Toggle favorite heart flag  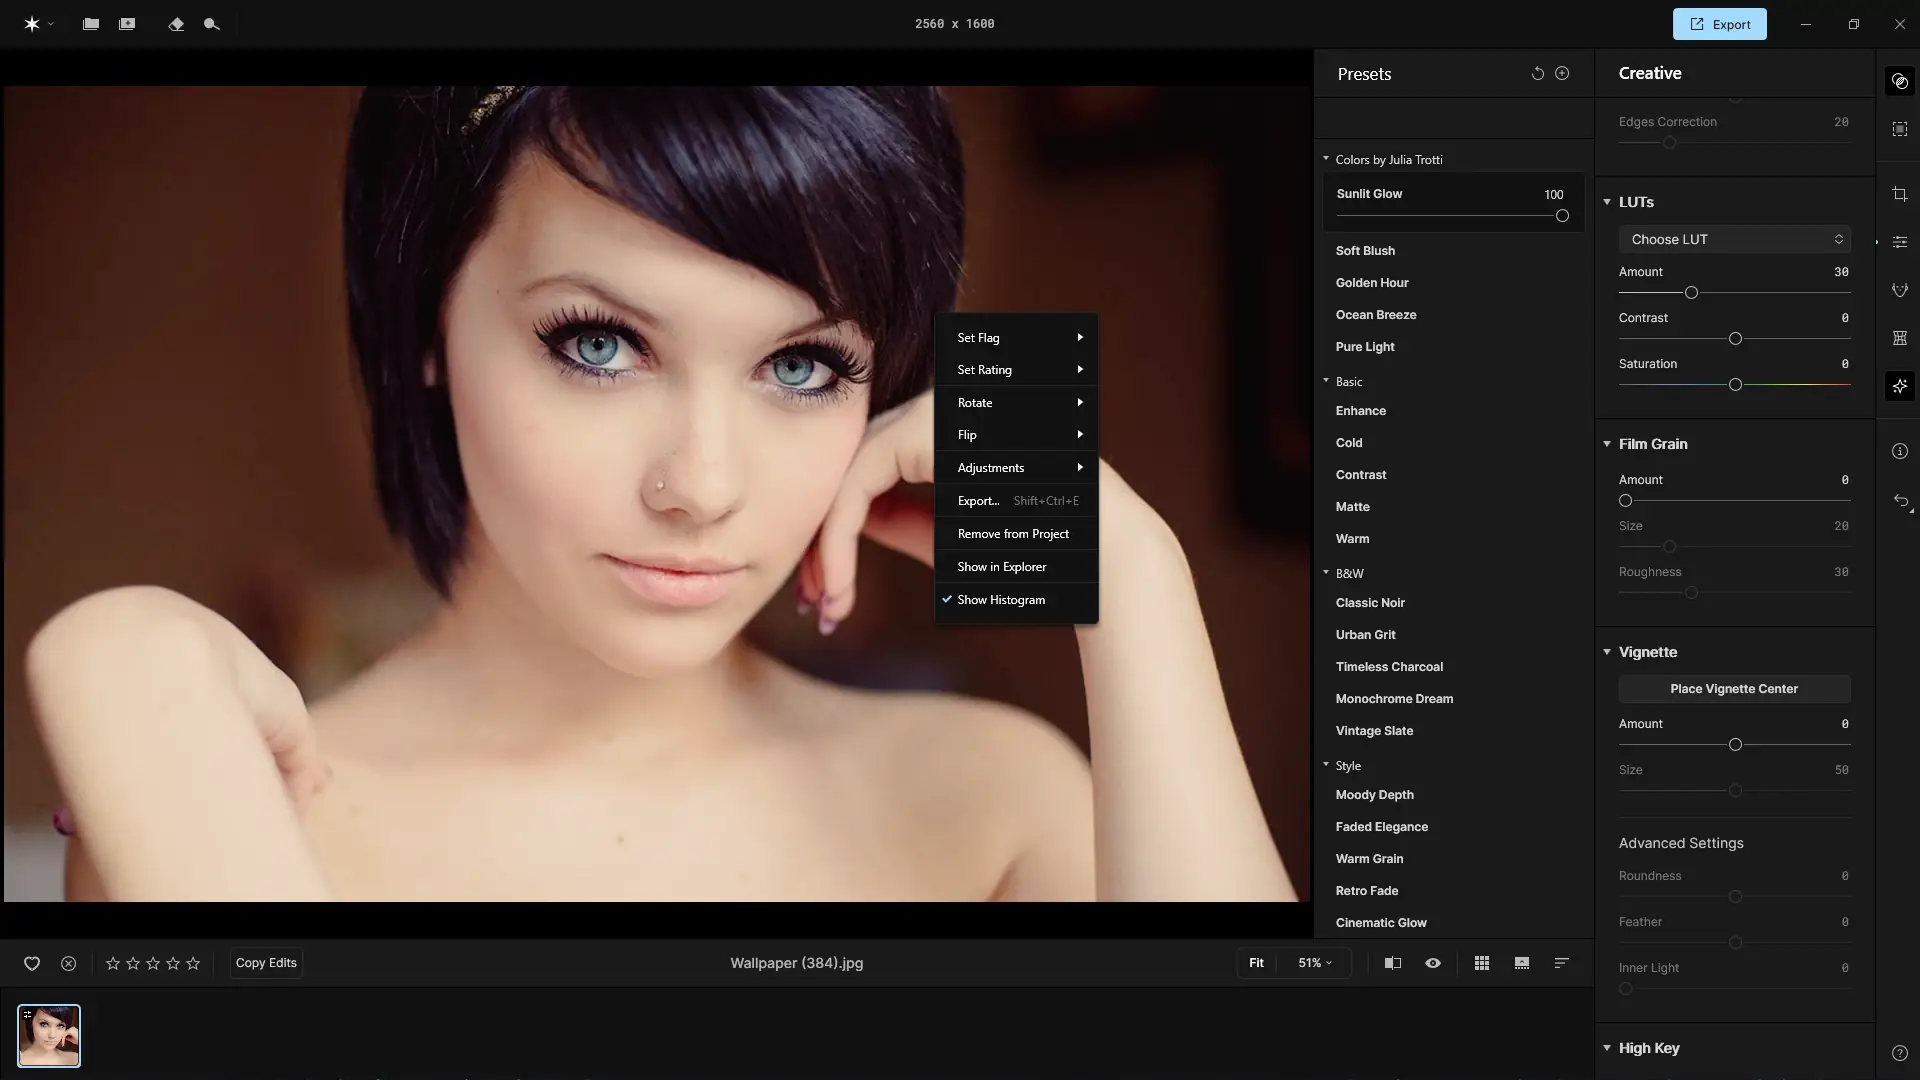[32, 963]
